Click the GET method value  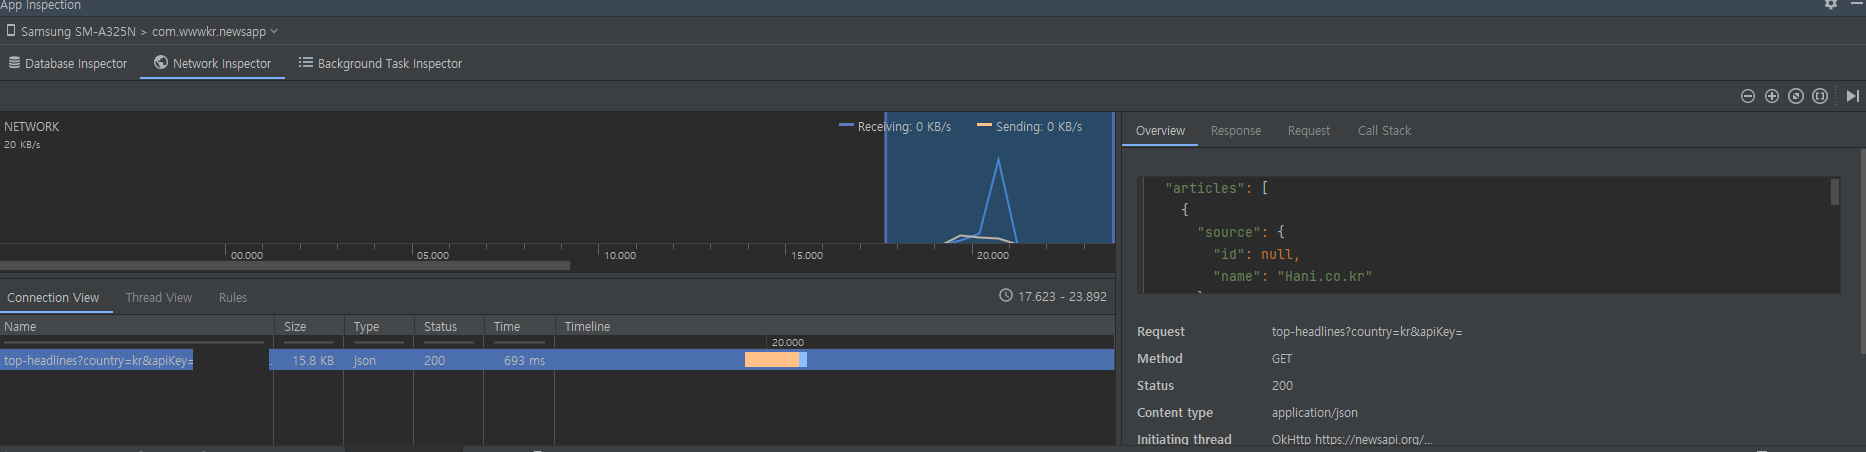point(1282,359)
